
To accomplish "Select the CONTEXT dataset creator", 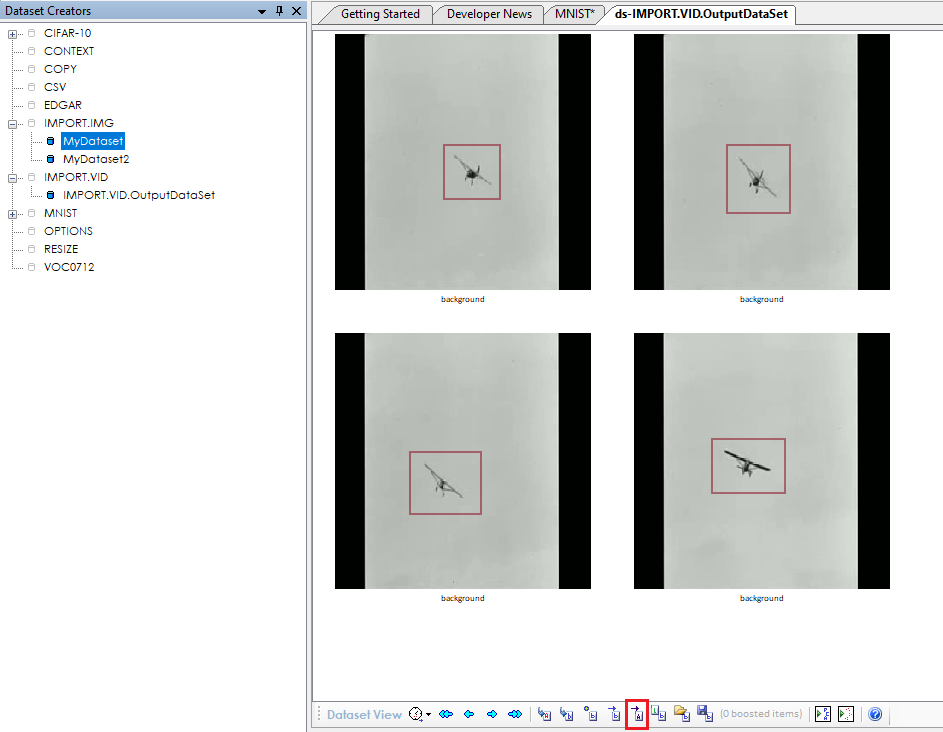I will click(x=69, y=51).
